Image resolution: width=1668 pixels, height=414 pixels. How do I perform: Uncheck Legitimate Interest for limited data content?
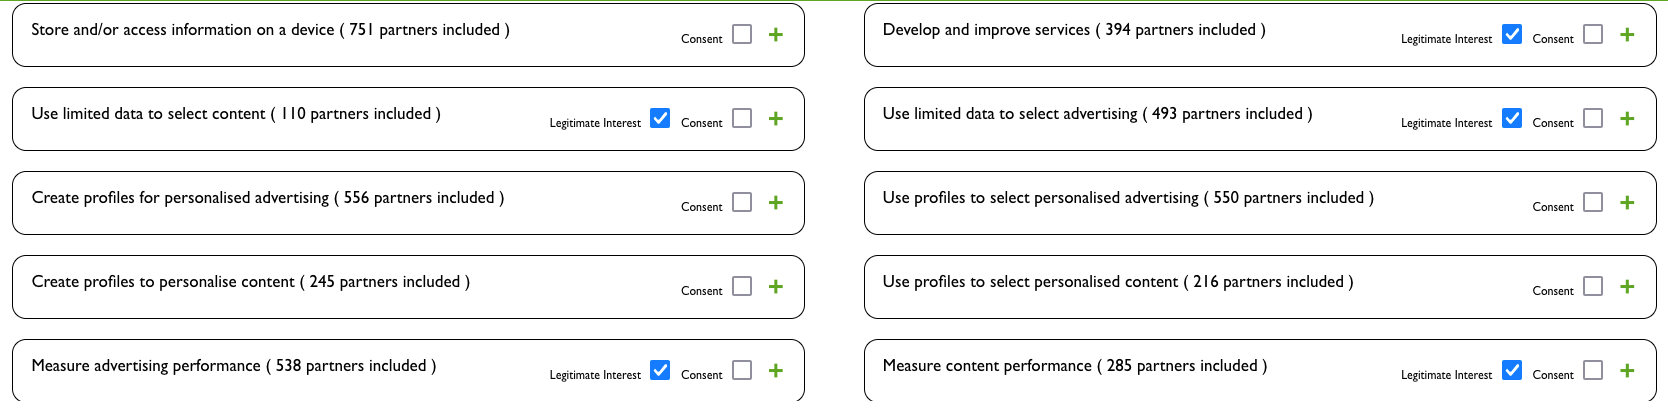pos(660,118)
